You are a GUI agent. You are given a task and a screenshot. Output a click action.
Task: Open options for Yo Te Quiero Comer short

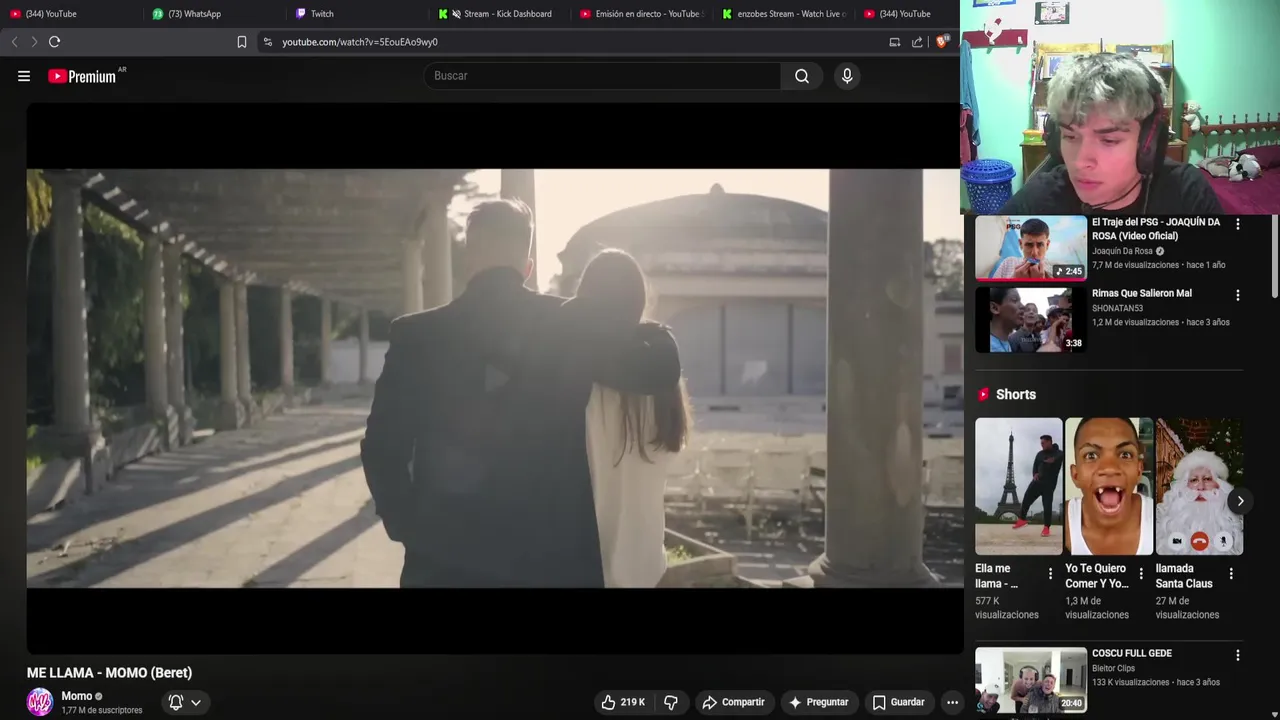point(1141,573)
